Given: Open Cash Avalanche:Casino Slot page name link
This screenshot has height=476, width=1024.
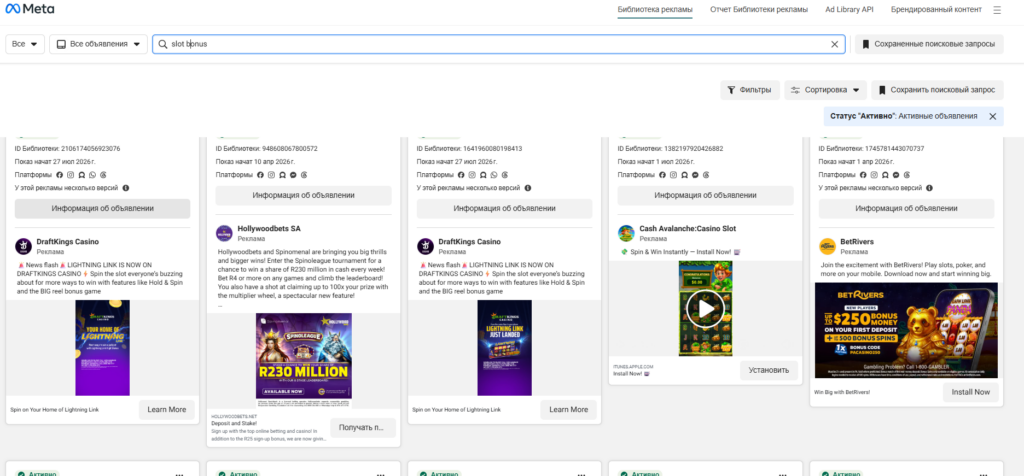Looking at the screenshot, I should click(x=688, y=229).
